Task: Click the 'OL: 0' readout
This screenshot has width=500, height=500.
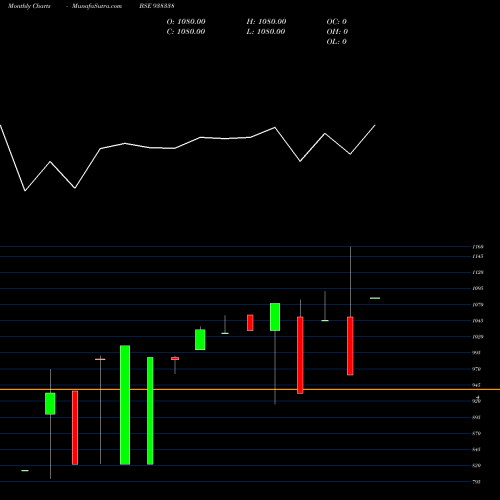Action: 336,42
